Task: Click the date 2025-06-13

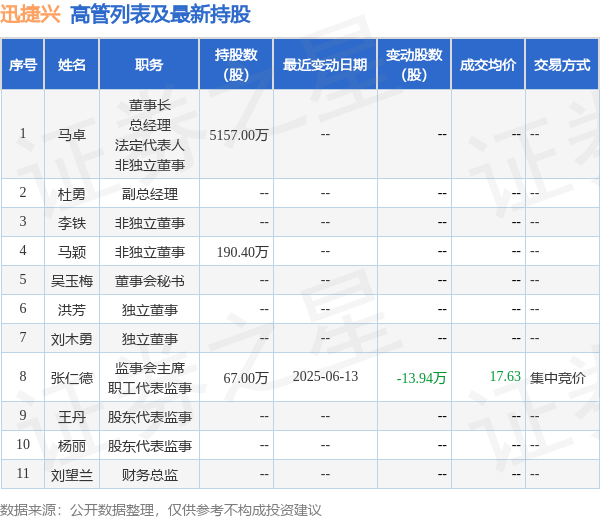Action: [x=325, y=376]
